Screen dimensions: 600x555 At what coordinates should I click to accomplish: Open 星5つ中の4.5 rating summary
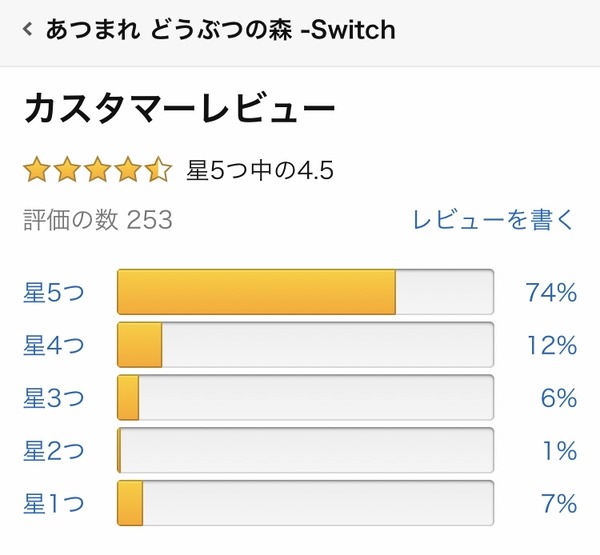point(260,171)
